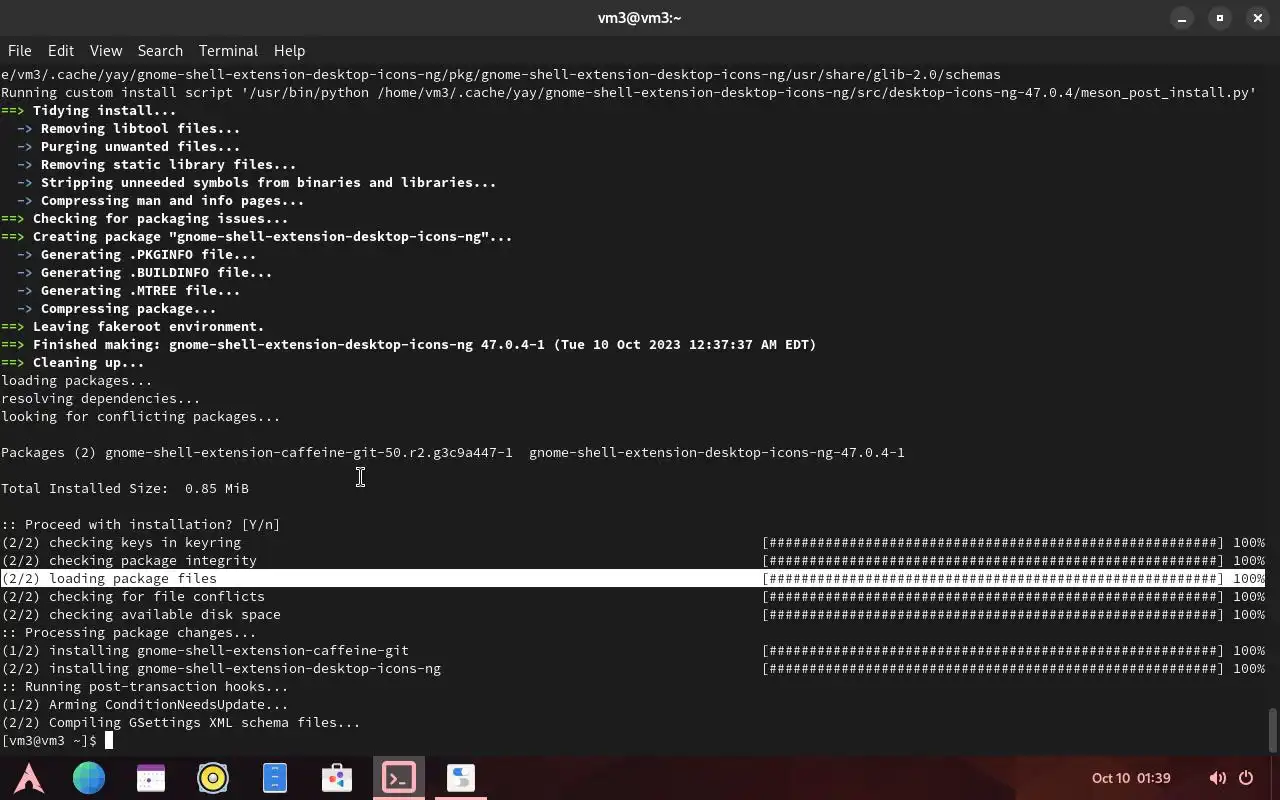The width and height of the screenshot is (1280, 800).
Task: Click 'Running post-transaction hooks...' line
Action: pos(145,686)
